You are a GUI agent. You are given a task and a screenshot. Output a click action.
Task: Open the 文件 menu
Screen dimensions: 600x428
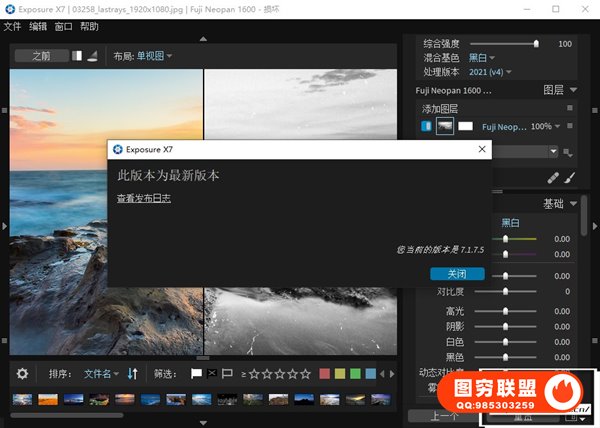point(12,26)
